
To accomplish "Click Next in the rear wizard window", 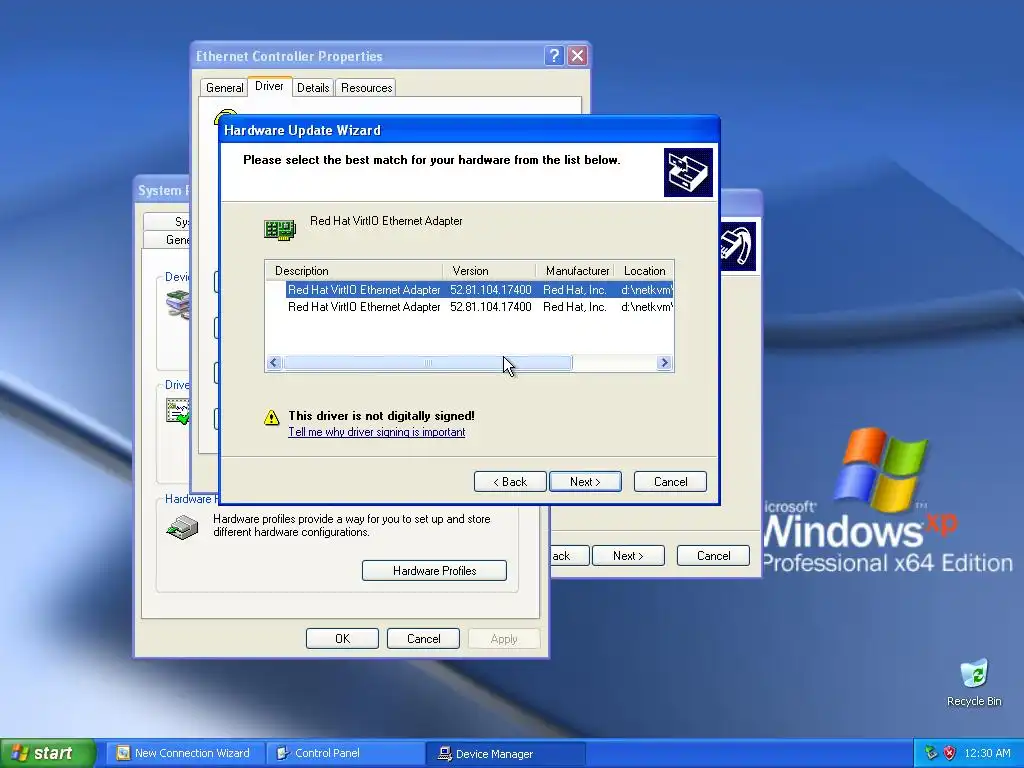I will coord(628,556).
